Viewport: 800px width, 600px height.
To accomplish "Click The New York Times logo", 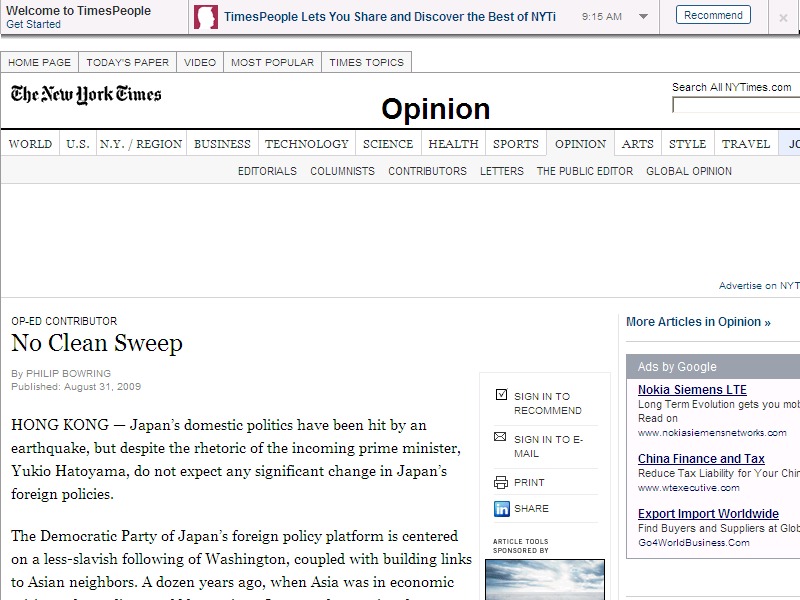I will (x=86, y=94).
